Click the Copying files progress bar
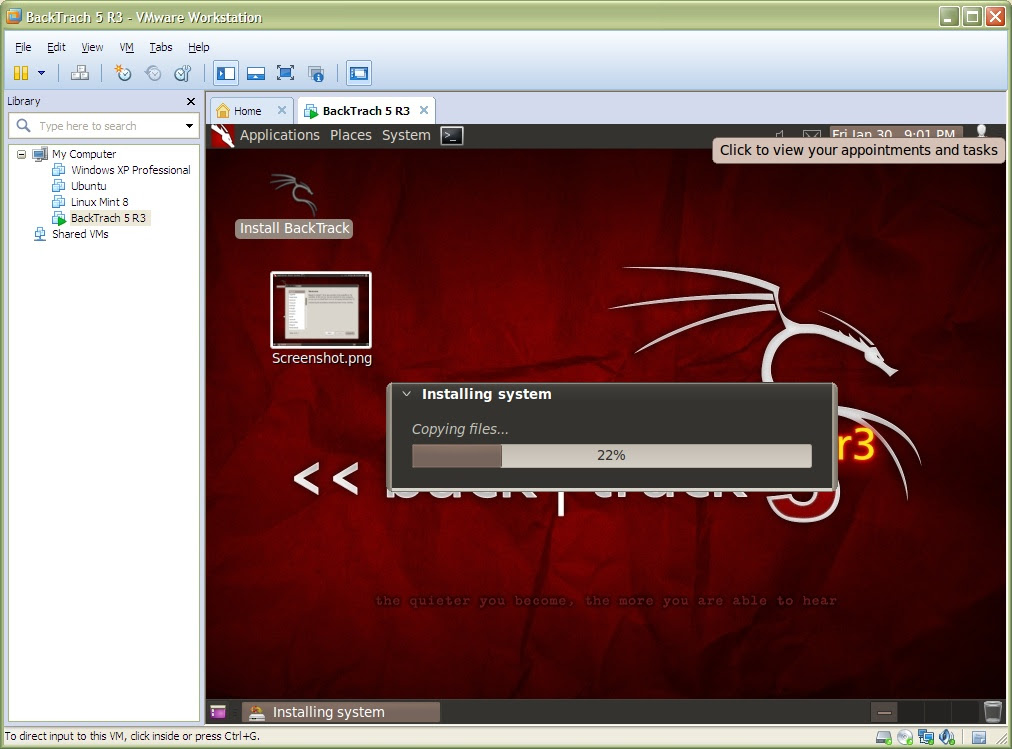This screenshot has width=1012, height=749. point(611,455)
